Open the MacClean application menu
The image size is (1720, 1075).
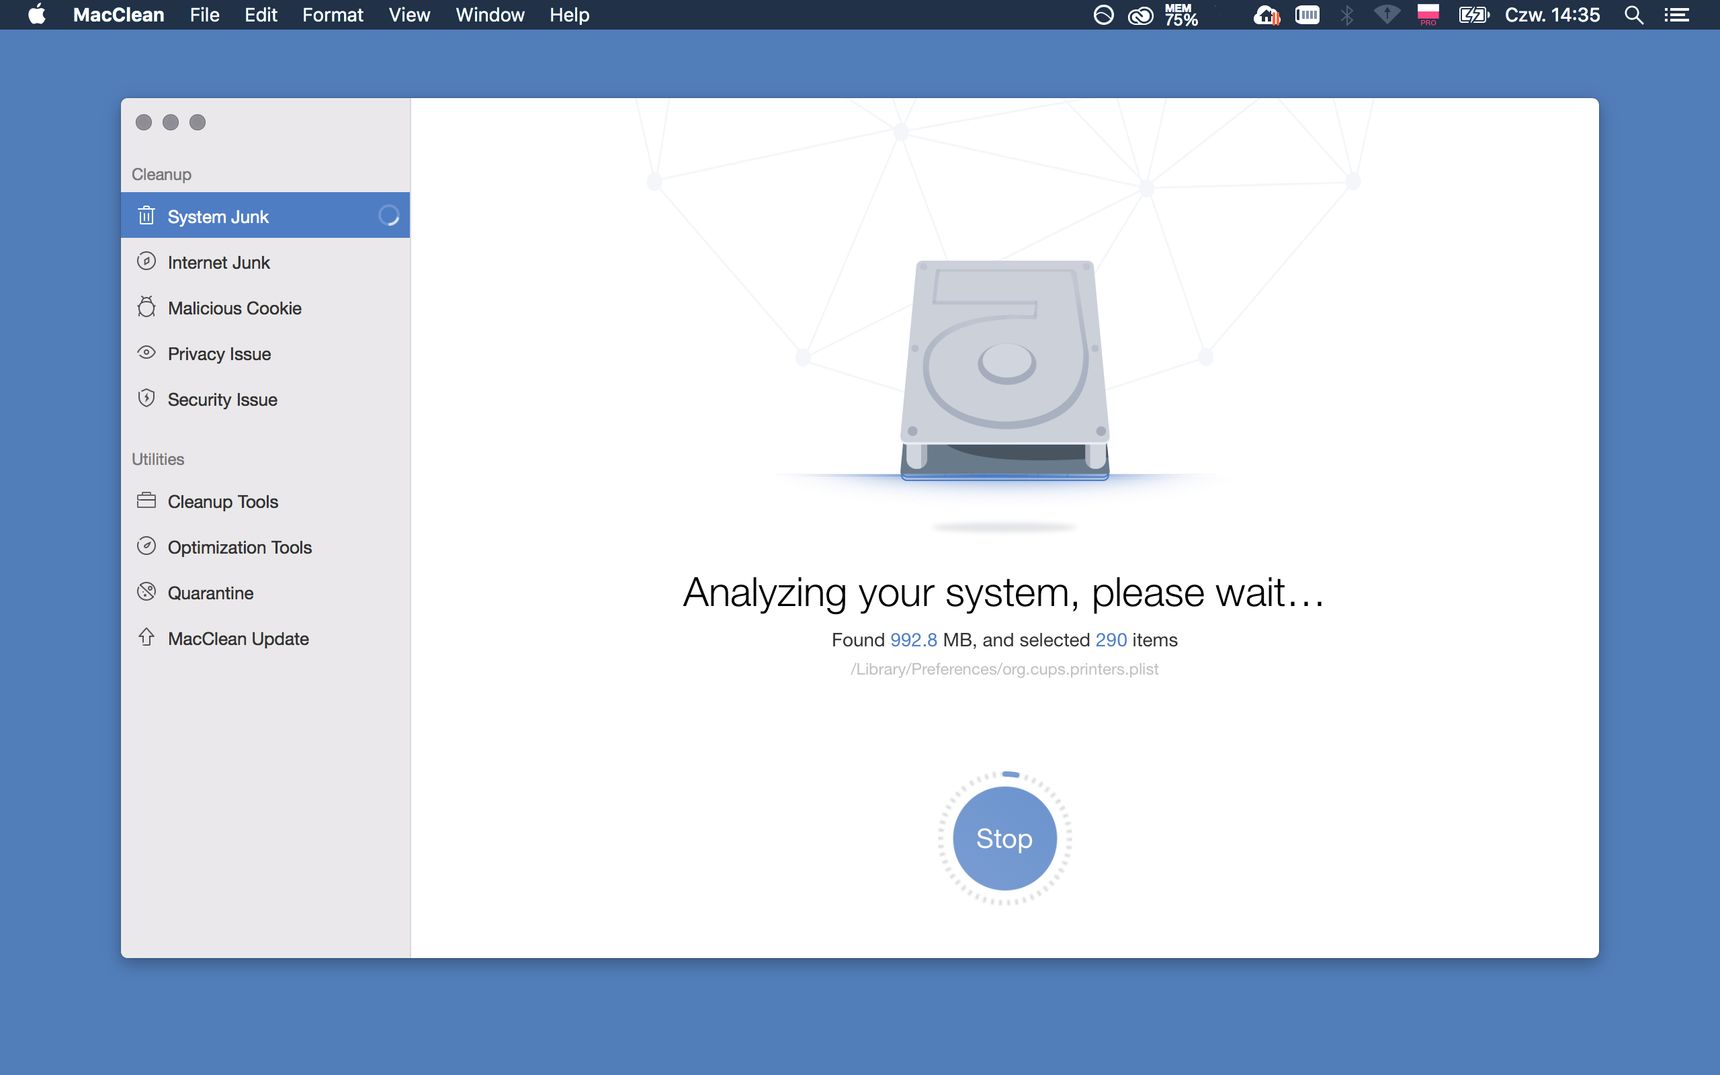pyautogui.click(x=118, y=14)
